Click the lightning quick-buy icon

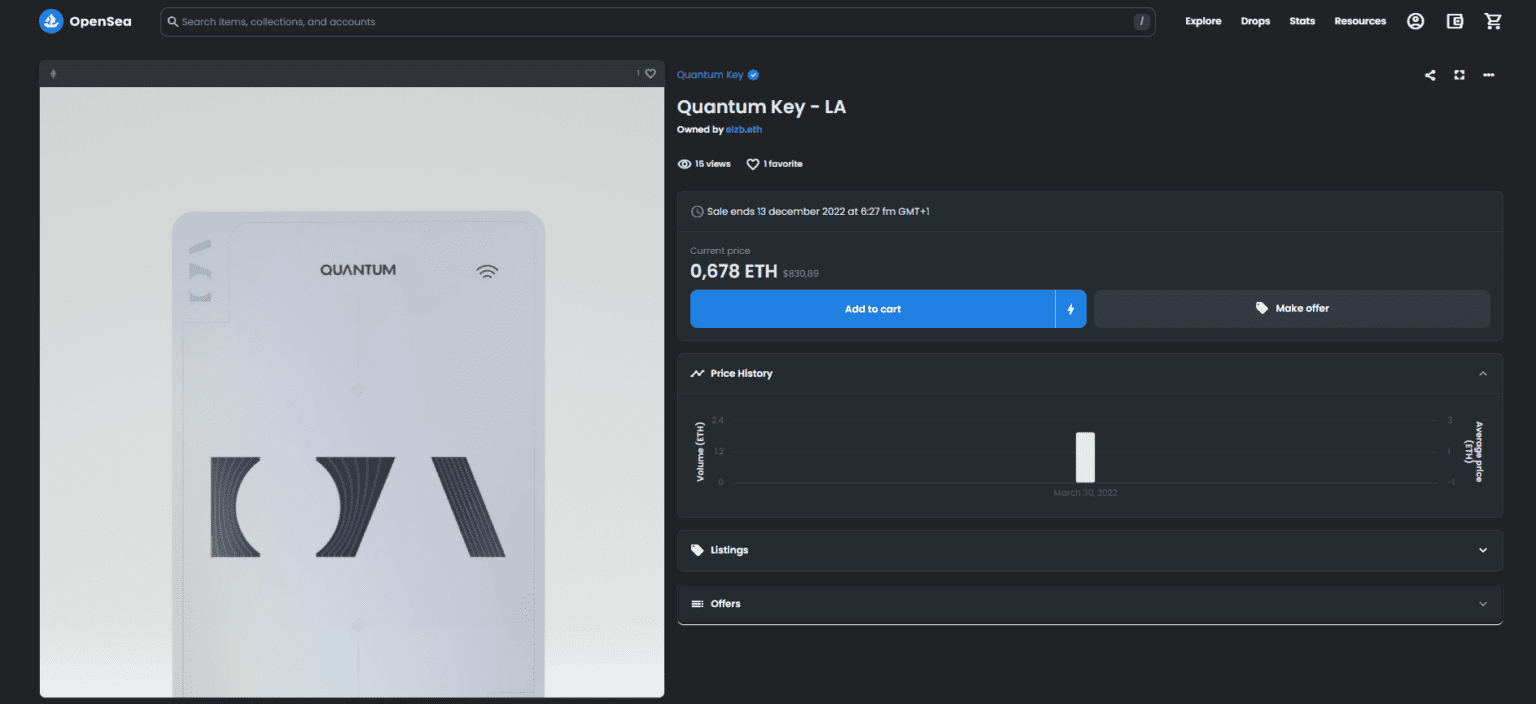(1070, 308)
